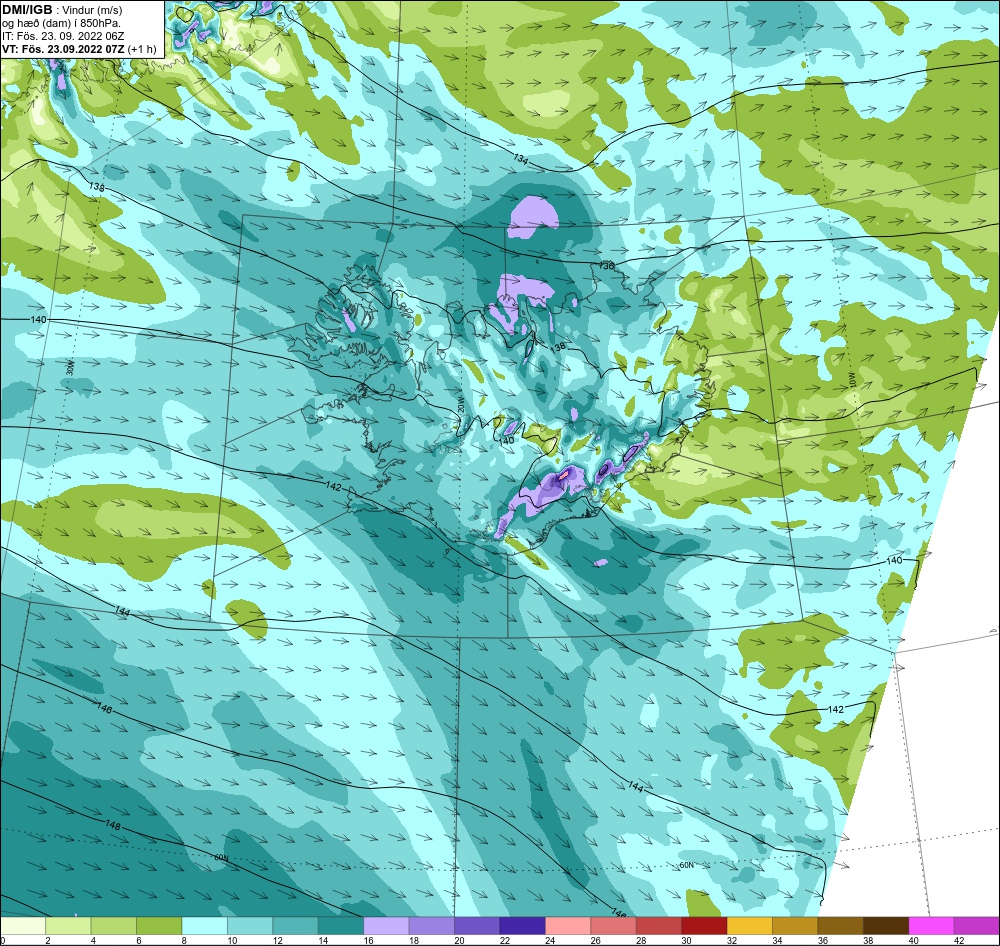The image size is (1000, 946).
Task: Click the 36–38 m/s brown legend swatch
Action: tap(841, 926)
